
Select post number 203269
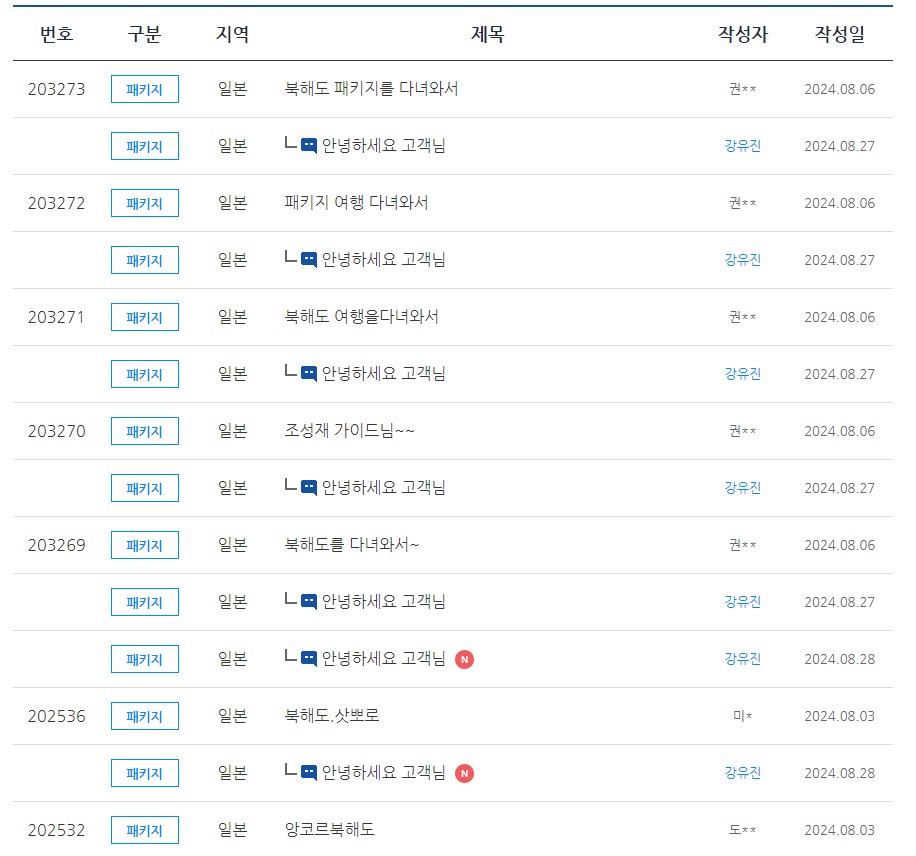[x=57, y=545]
